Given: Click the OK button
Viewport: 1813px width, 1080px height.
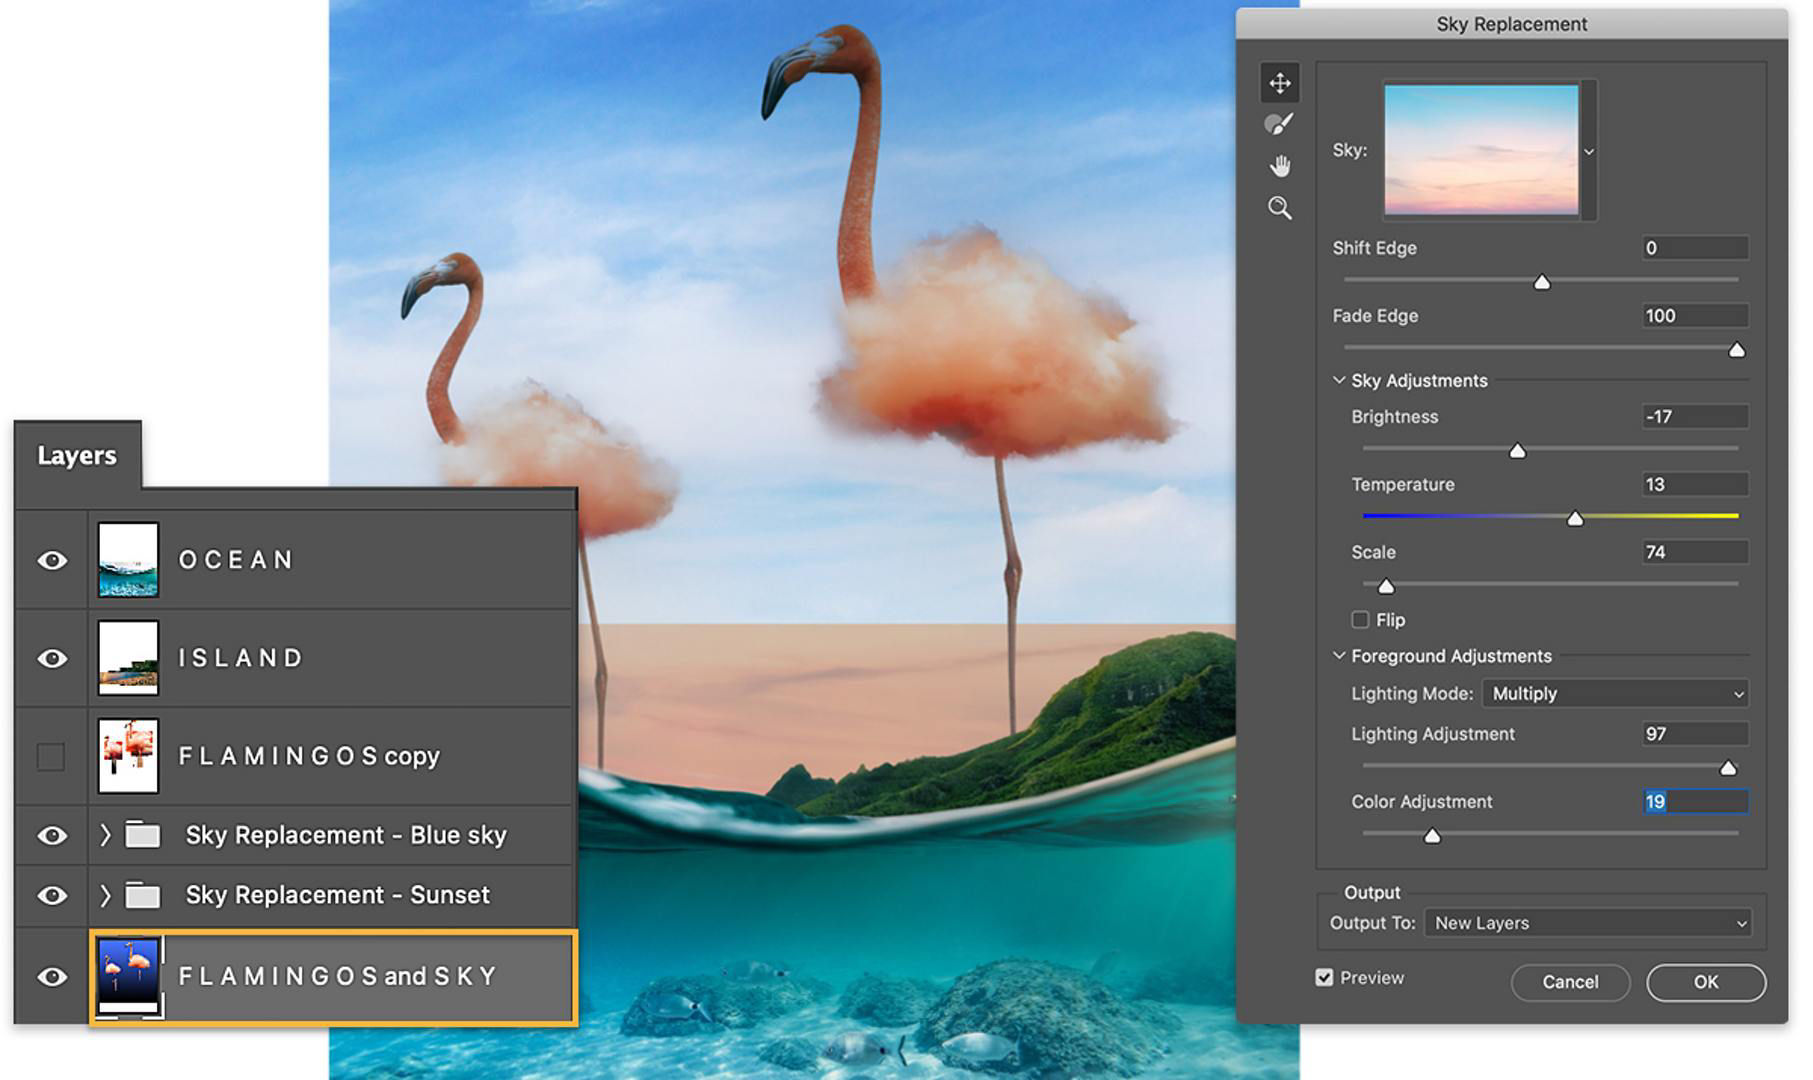Looking at the screenshot, I should coord(1705,982).
